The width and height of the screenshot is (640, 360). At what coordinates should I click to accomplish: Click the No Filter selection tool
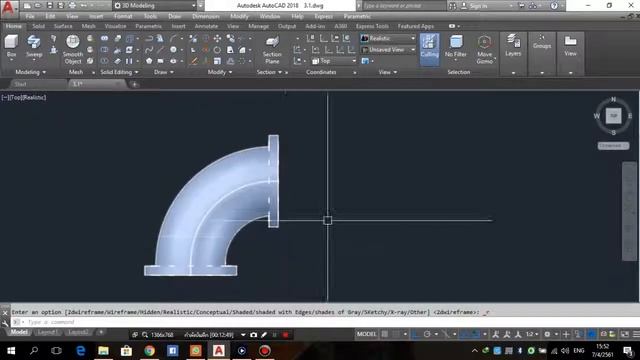pyautogui.click(x=456, y=47)
